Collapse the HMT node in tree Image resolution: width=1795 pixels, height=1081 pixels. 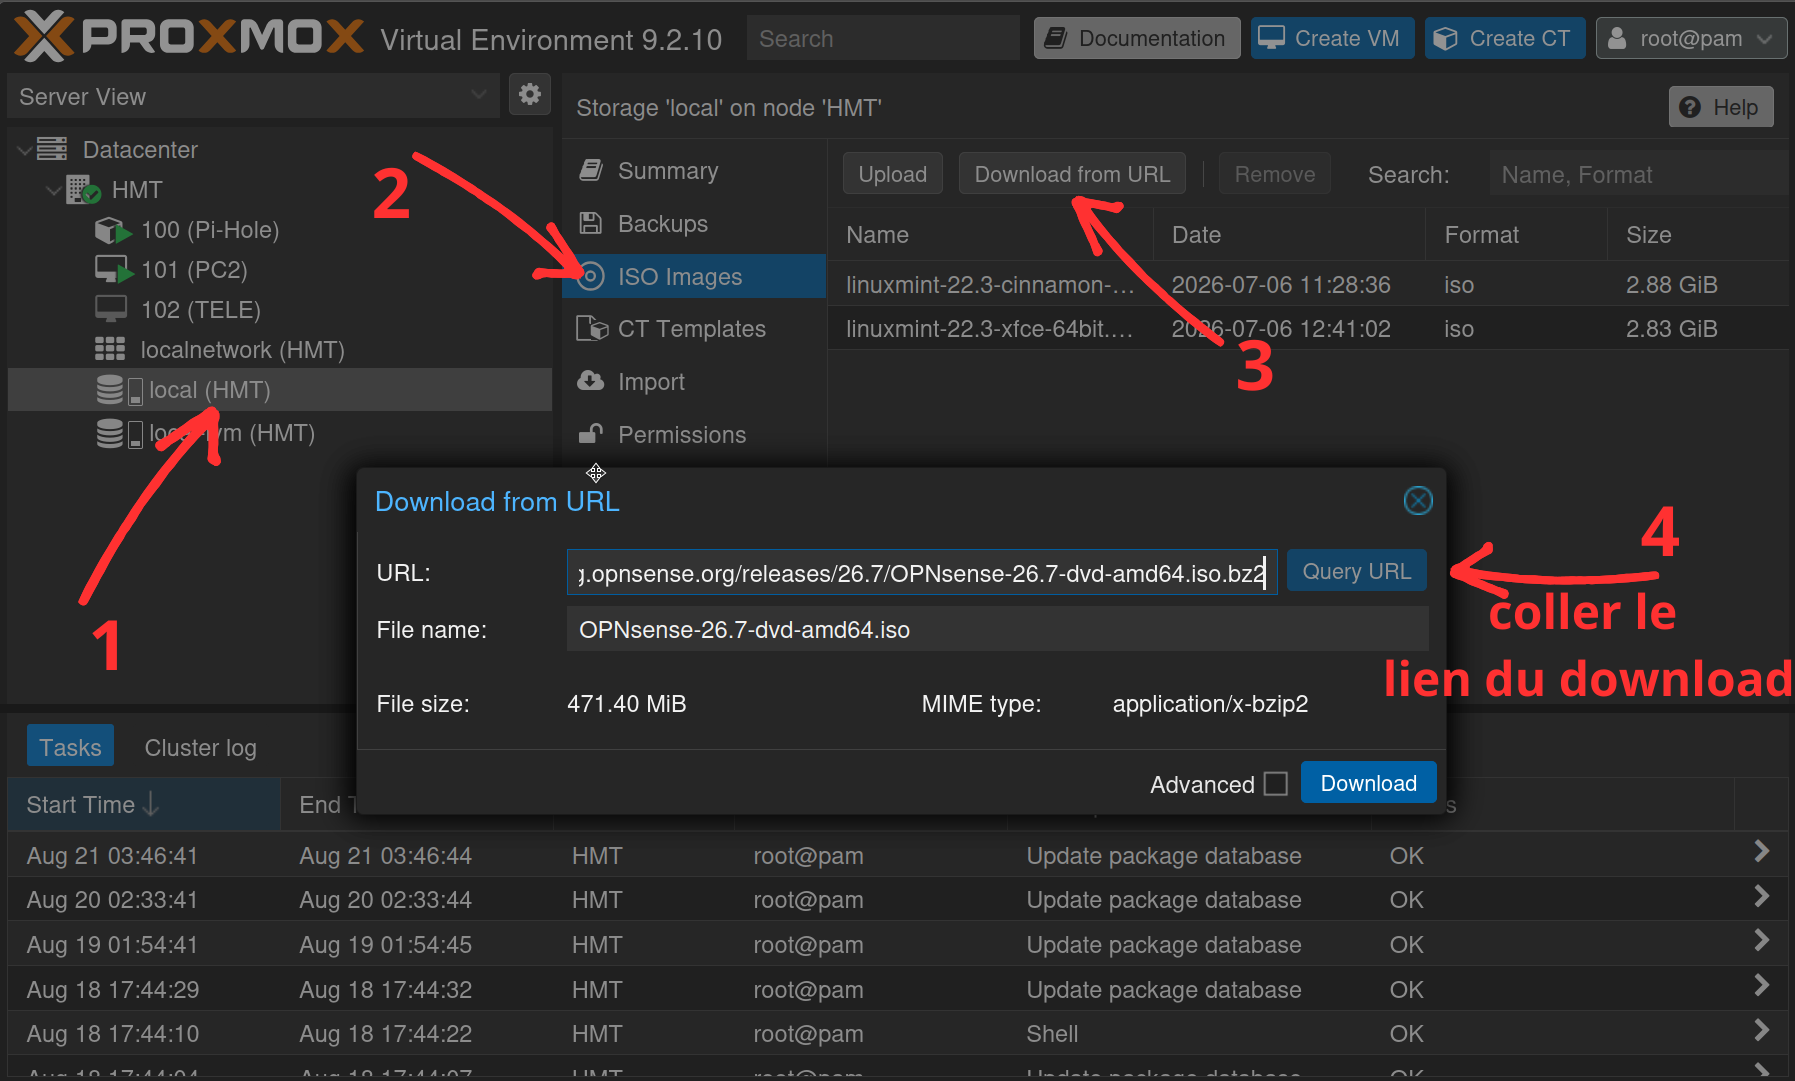pyautogui.click(x=54, y=190)
